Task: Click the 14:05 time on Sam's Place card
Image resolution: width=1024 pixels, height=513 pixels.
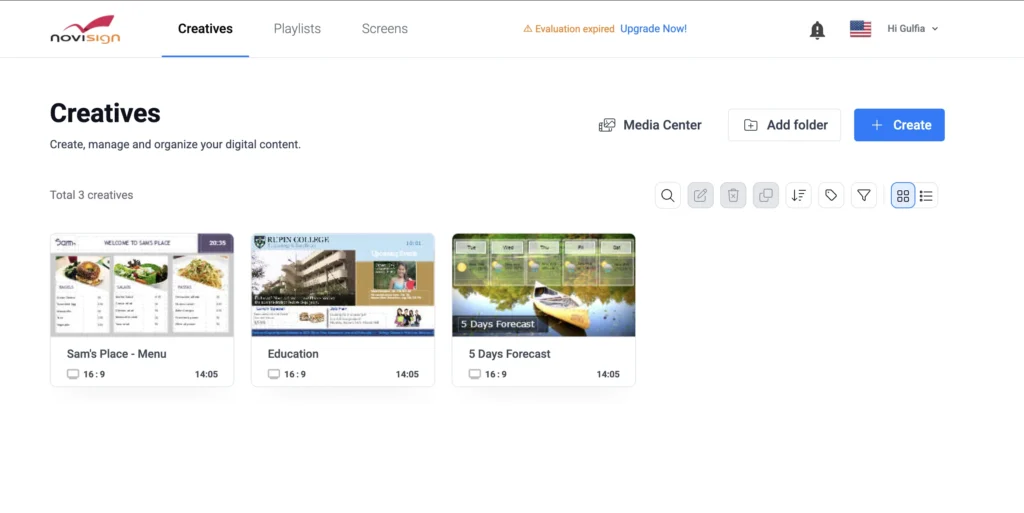Action: pyautogui.click(x=206, y=374)
